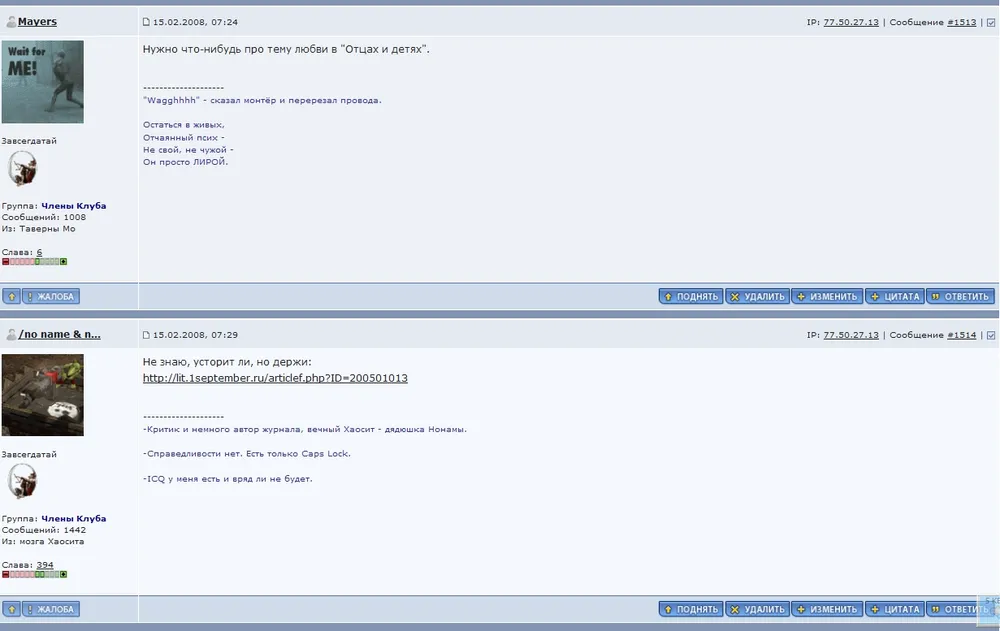Open the lit.1september.ru article link
This screenshot has height=631, width=1000.
[275, 378]
